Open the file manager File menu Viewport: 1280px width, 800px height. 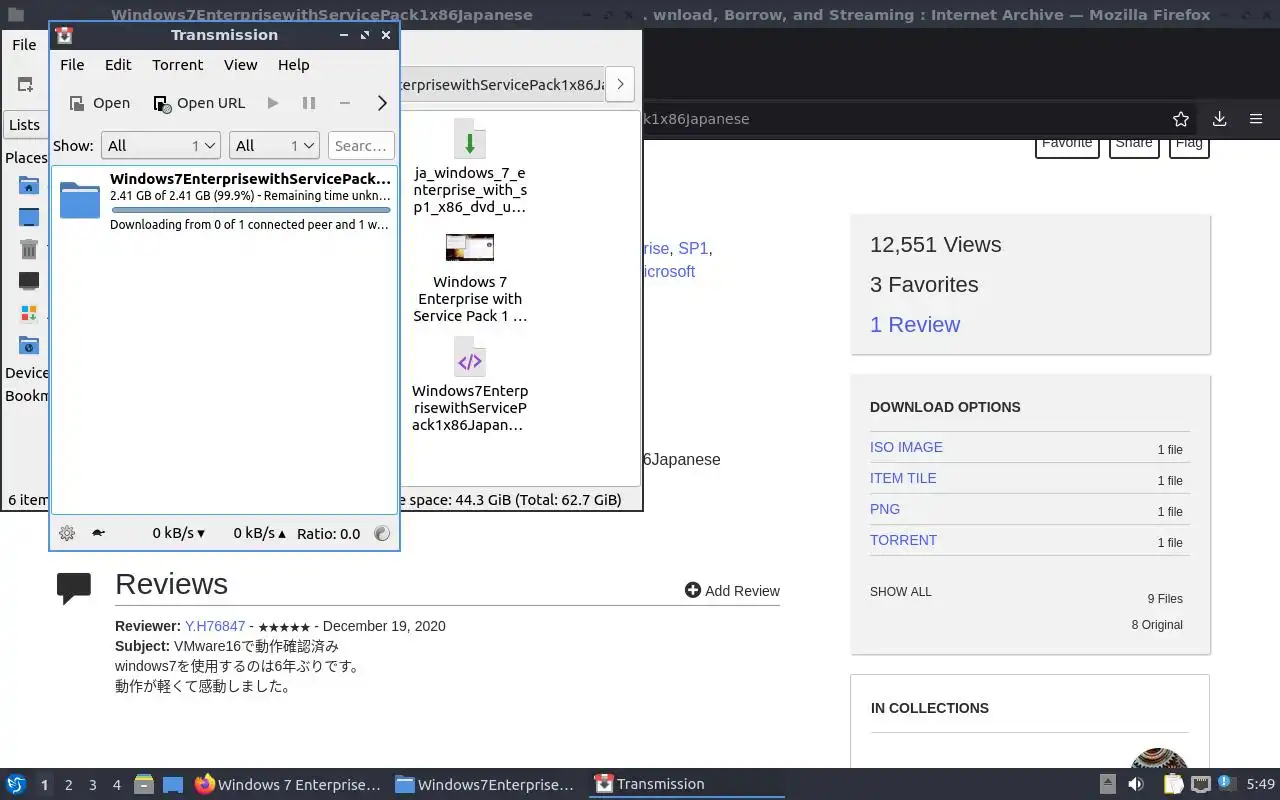coord(24,45)
